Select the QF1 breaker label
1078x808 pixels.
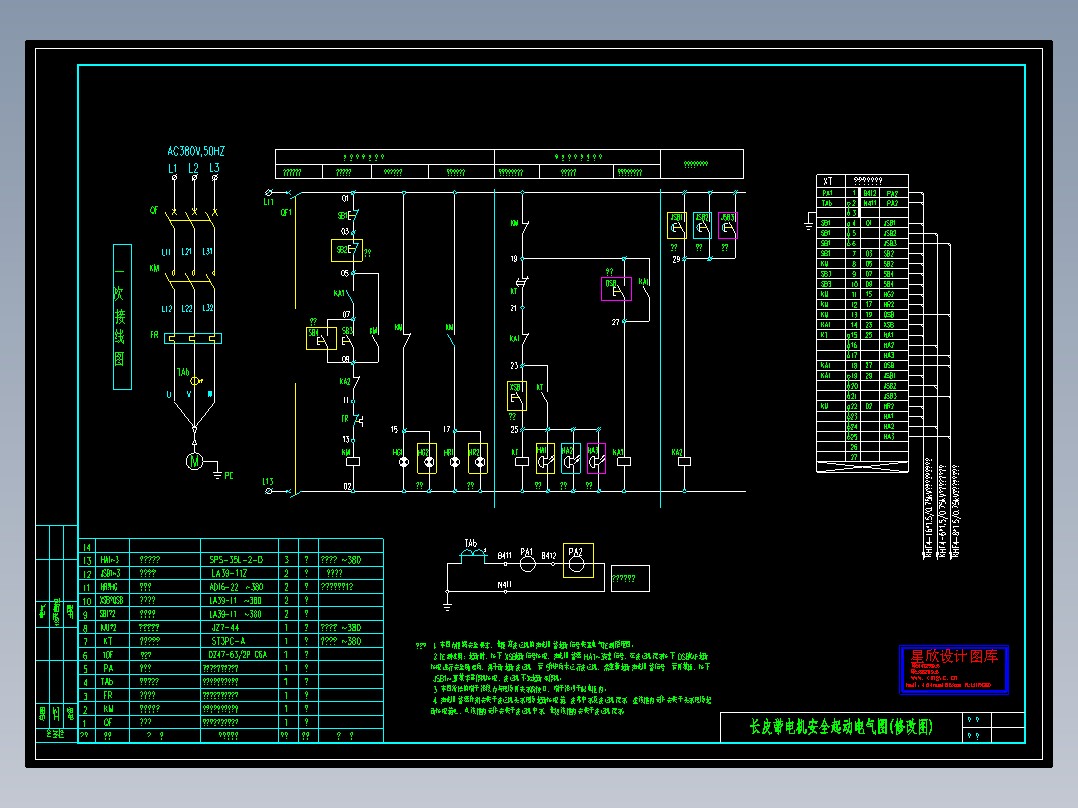coord(286,212)
